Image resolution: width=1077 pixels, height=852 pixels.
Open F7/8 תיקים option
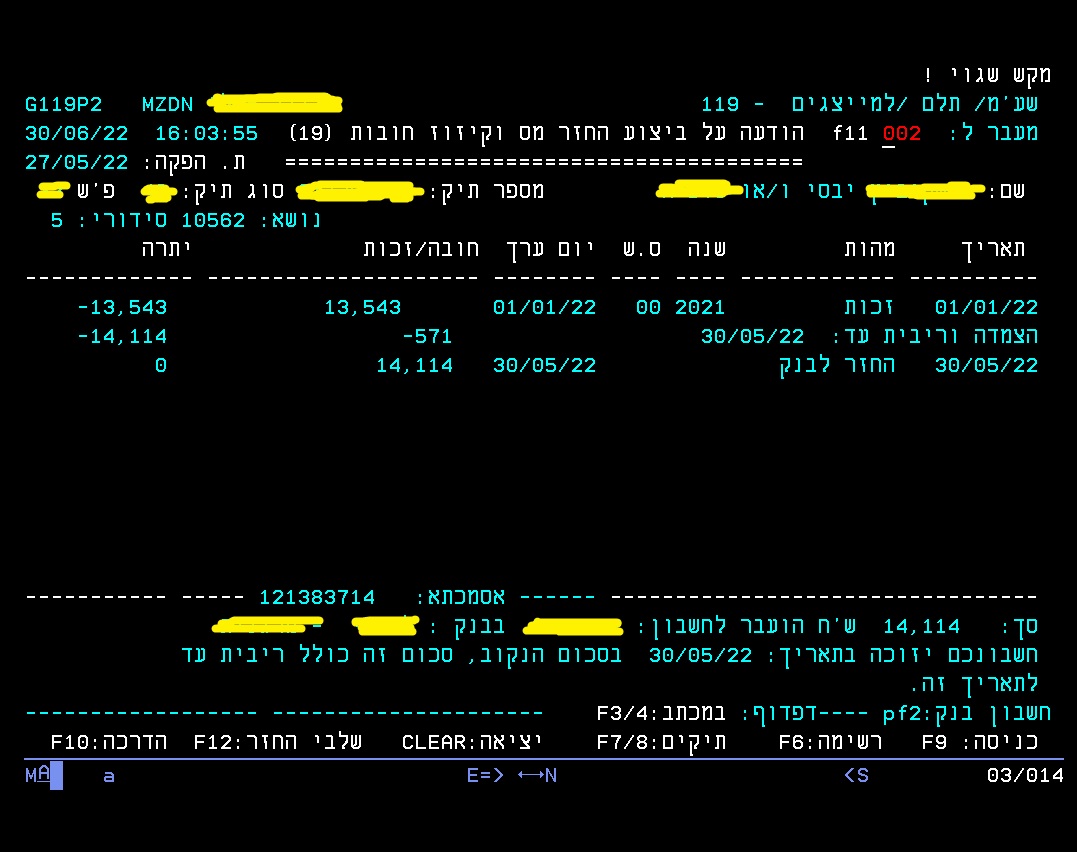click(661, 742)
